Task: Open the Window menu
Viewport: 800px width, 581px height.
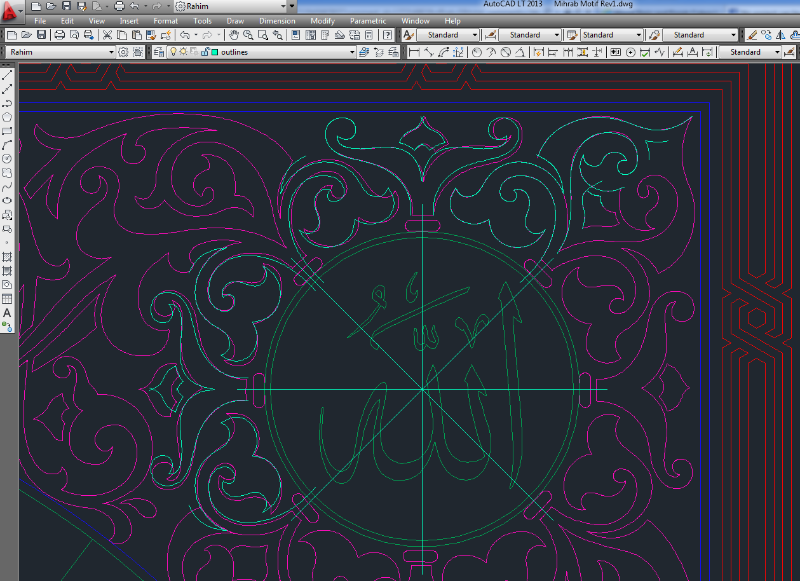Action: (415, 21)
